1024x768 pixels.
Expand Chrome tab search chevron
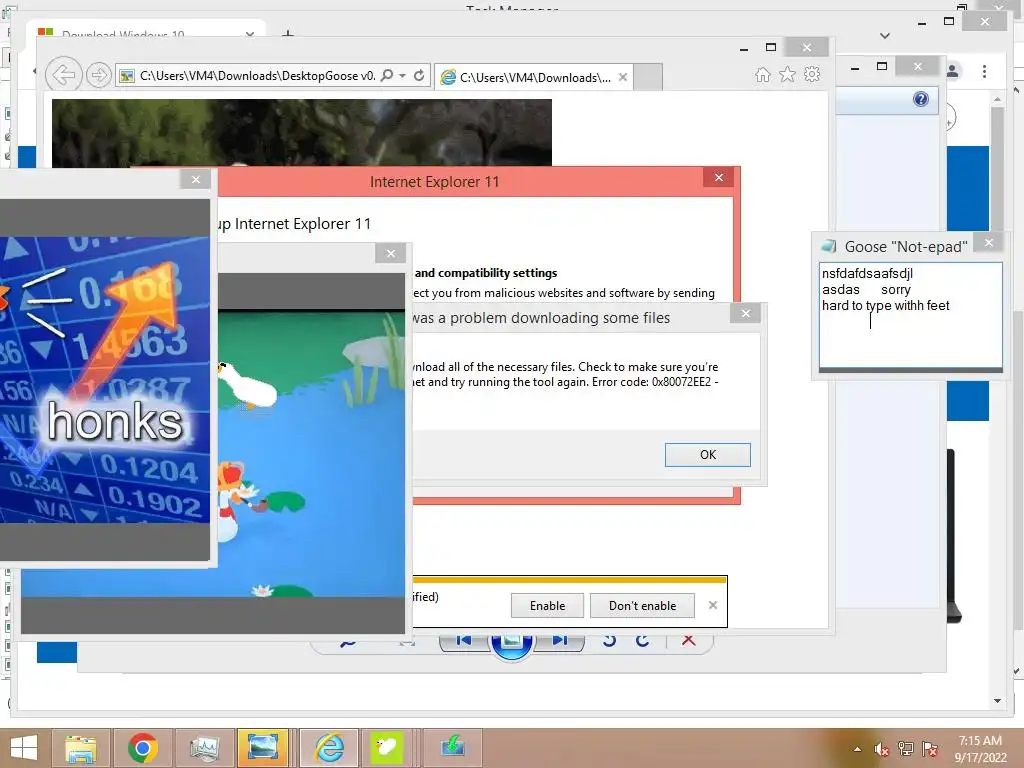[x=885, y=35]
